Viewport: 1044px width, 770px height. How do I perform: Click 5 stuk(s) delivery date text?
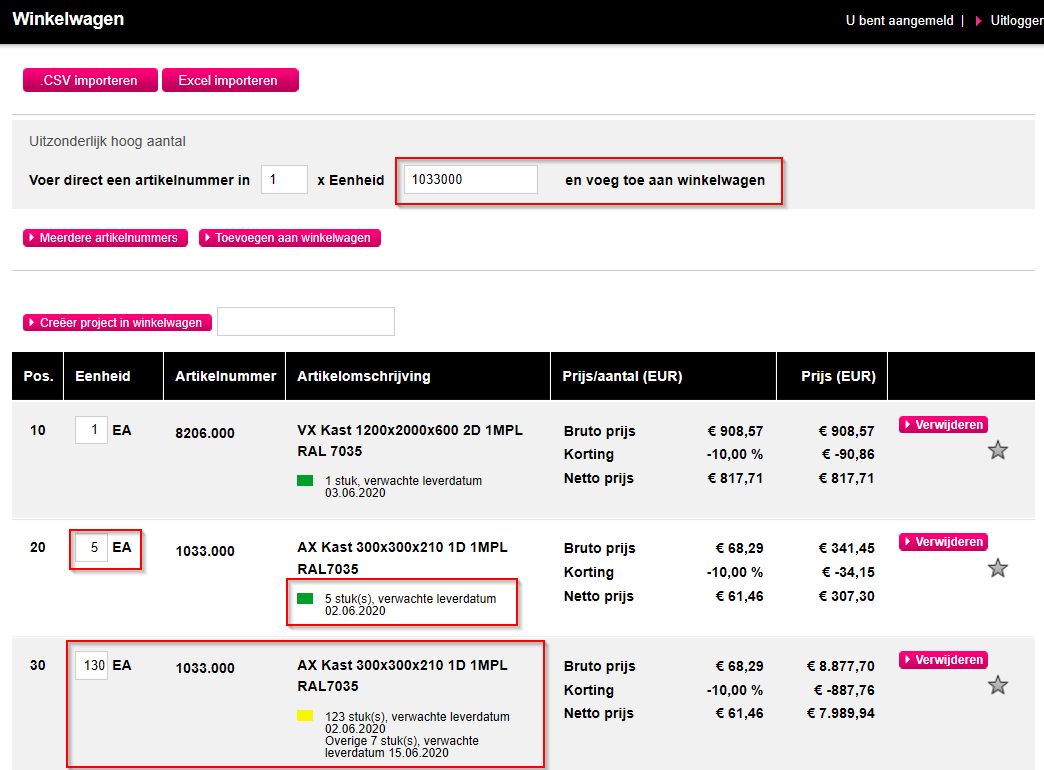[410, 605]
